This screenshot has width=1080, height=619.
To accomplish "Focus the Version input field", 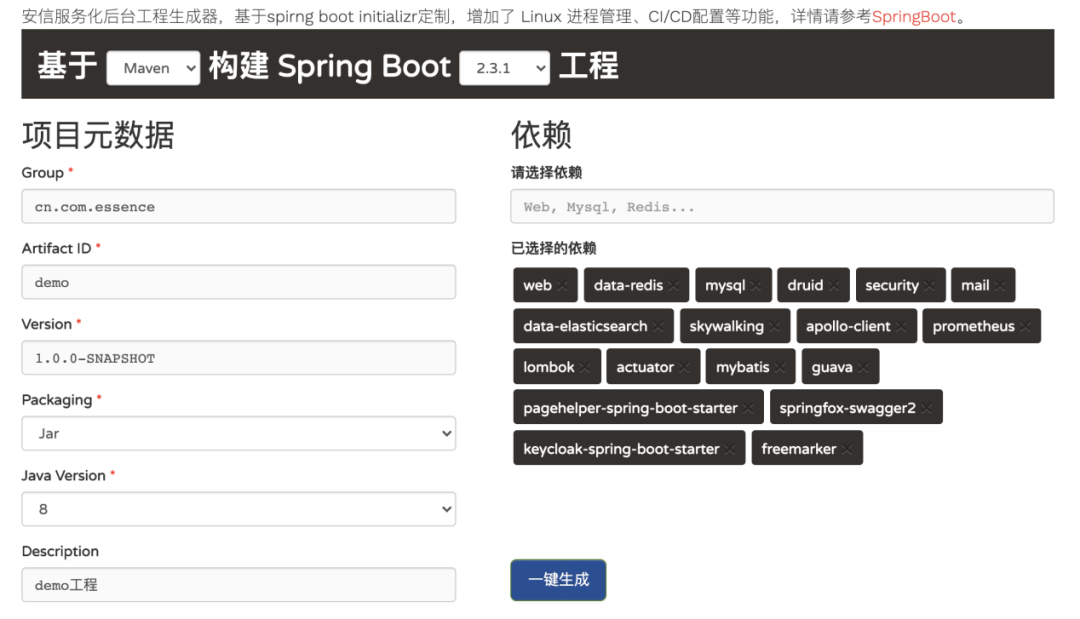I will pyautogui.click(x=238, y=358).
